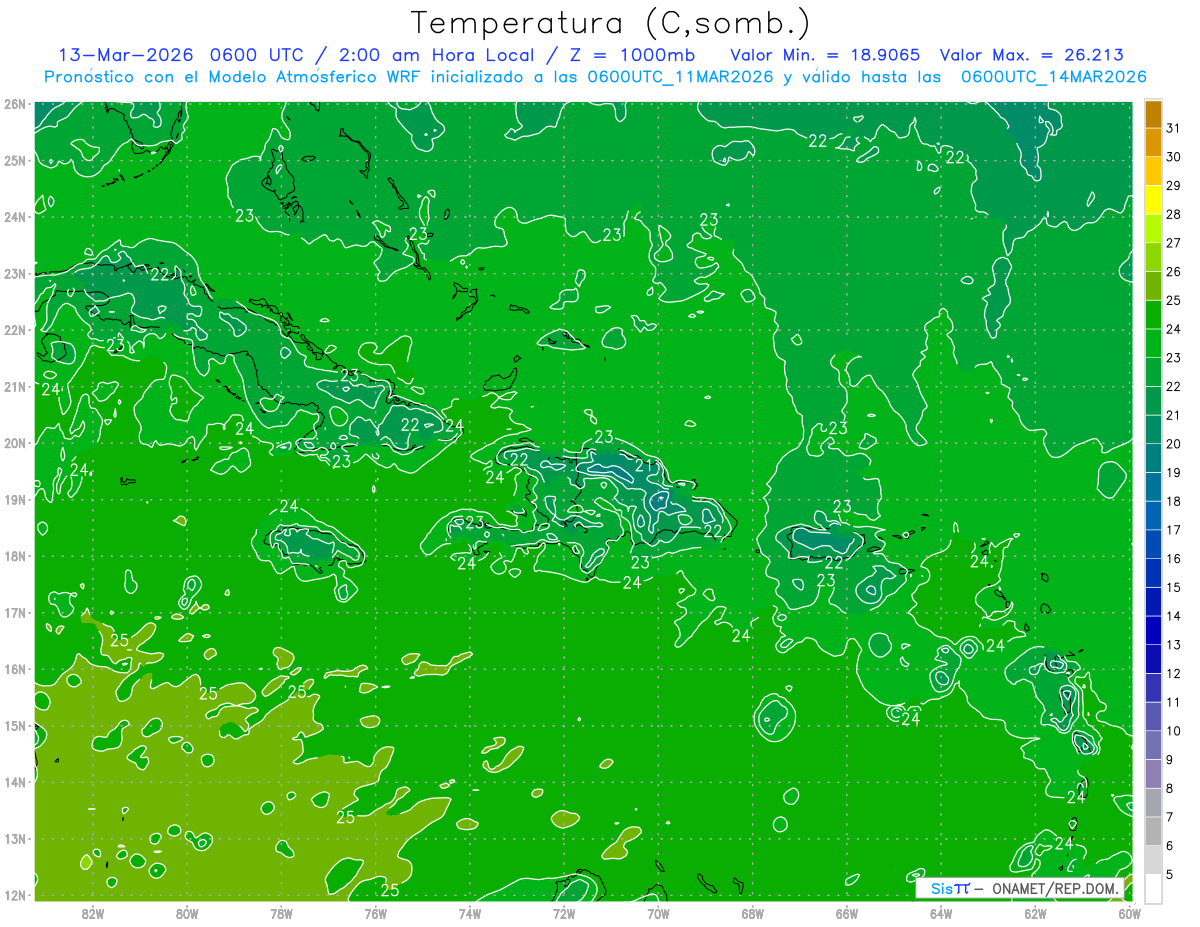Image resolution: width=1200 pixels, height=927 pixels.
Task: Pick the yellow legend swatch between 28 and 29
Action: [x=1153, y=200]
